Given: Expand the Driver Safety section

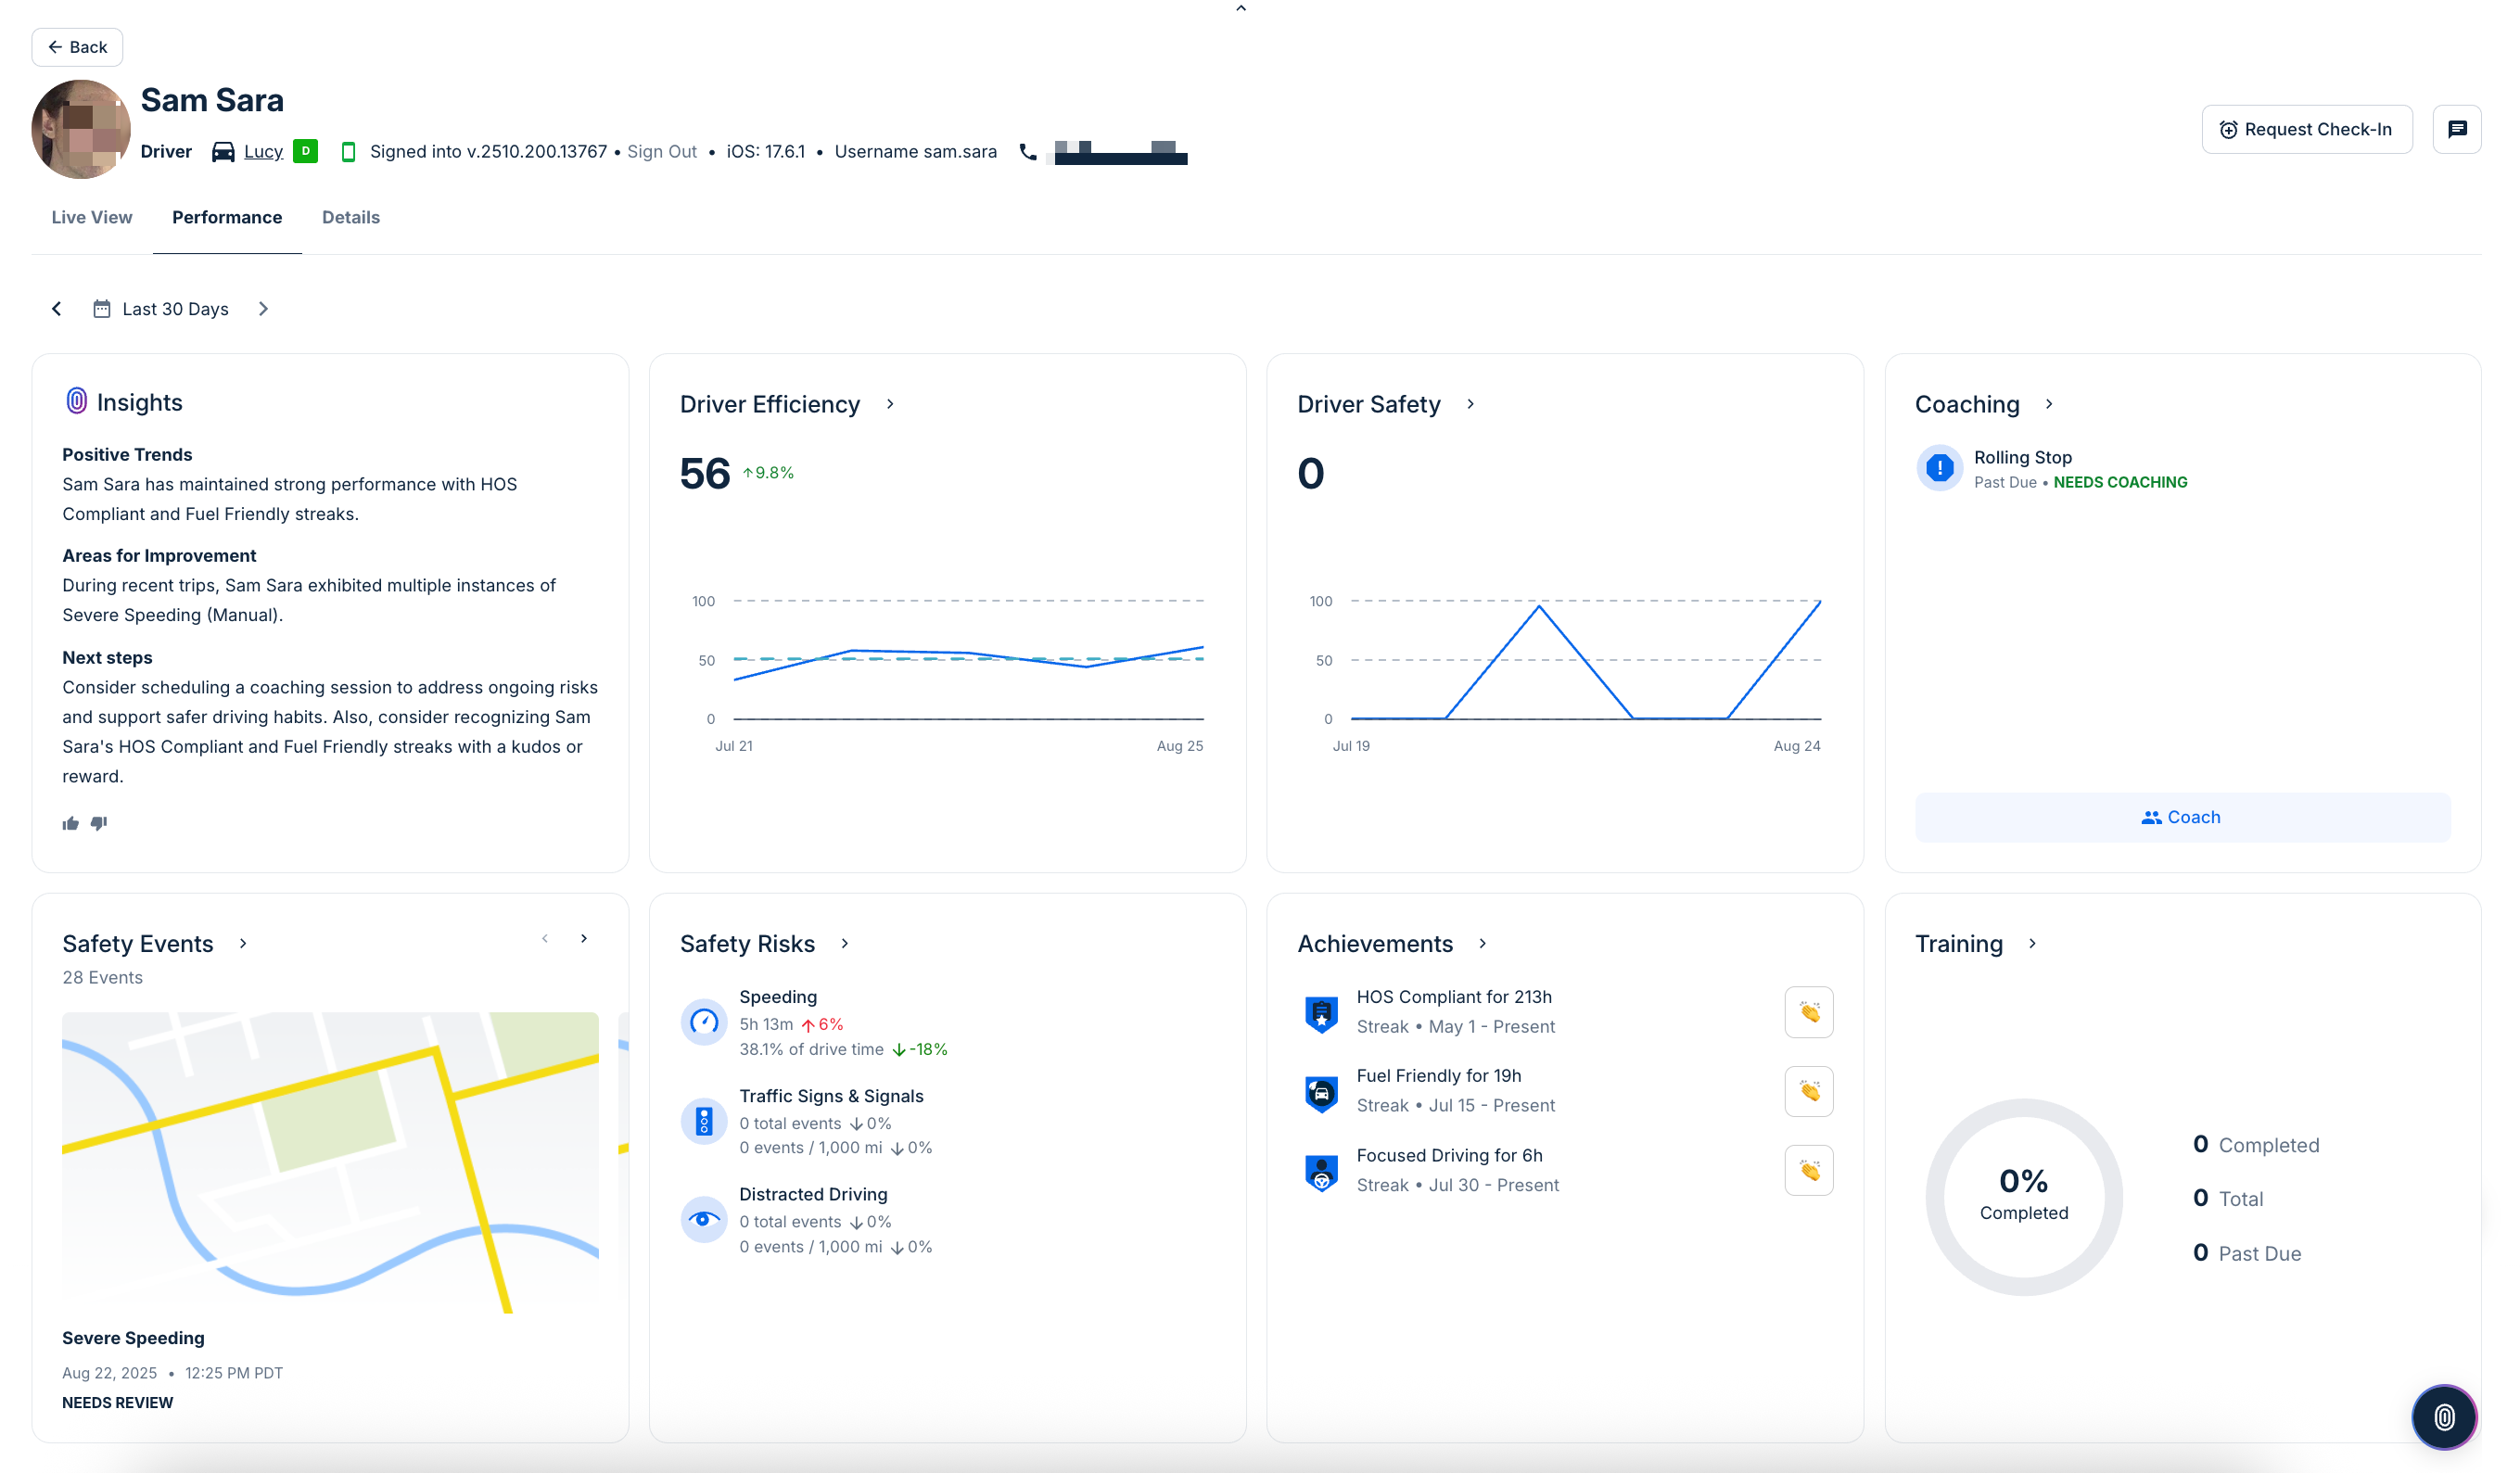Looking at the screenshot, I should click(x=1470, y=404).
